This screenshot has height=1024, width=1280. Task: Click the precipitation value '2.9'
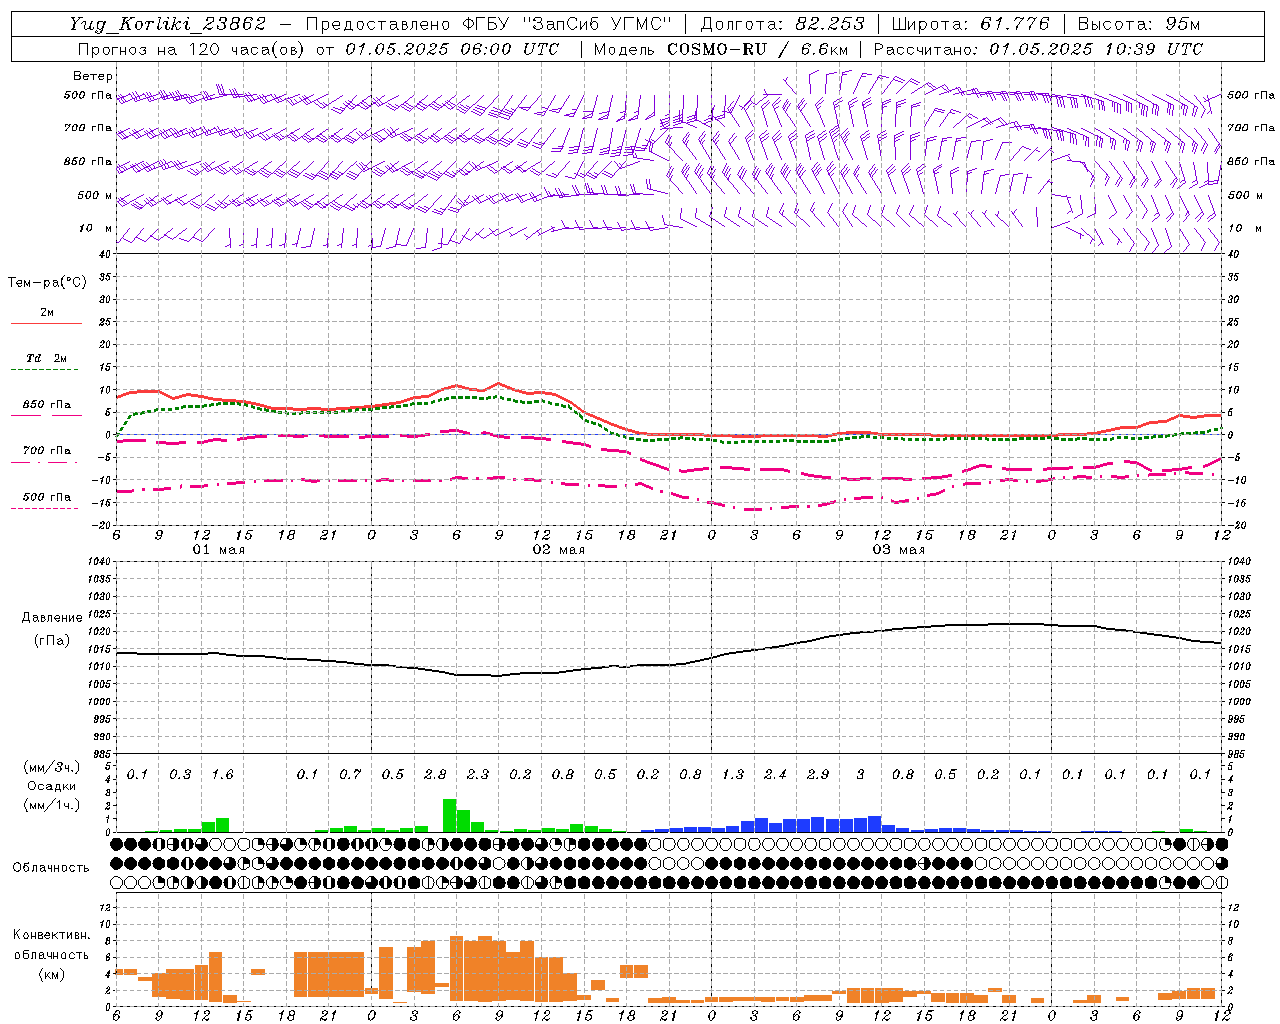(x=818, y=775)
